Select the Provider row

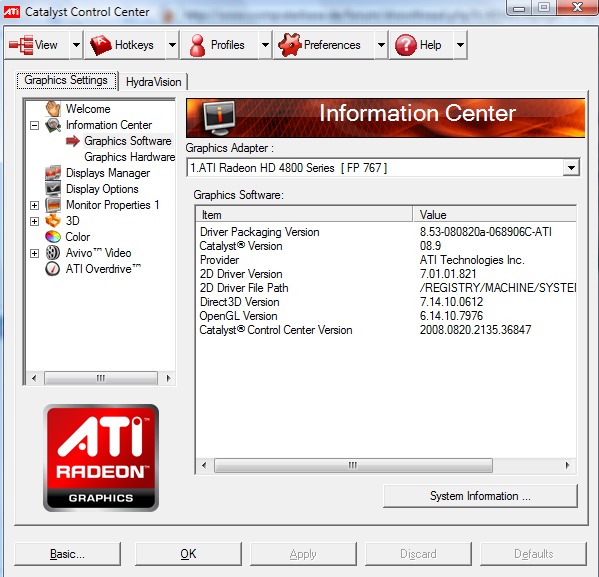pos(386,260)
